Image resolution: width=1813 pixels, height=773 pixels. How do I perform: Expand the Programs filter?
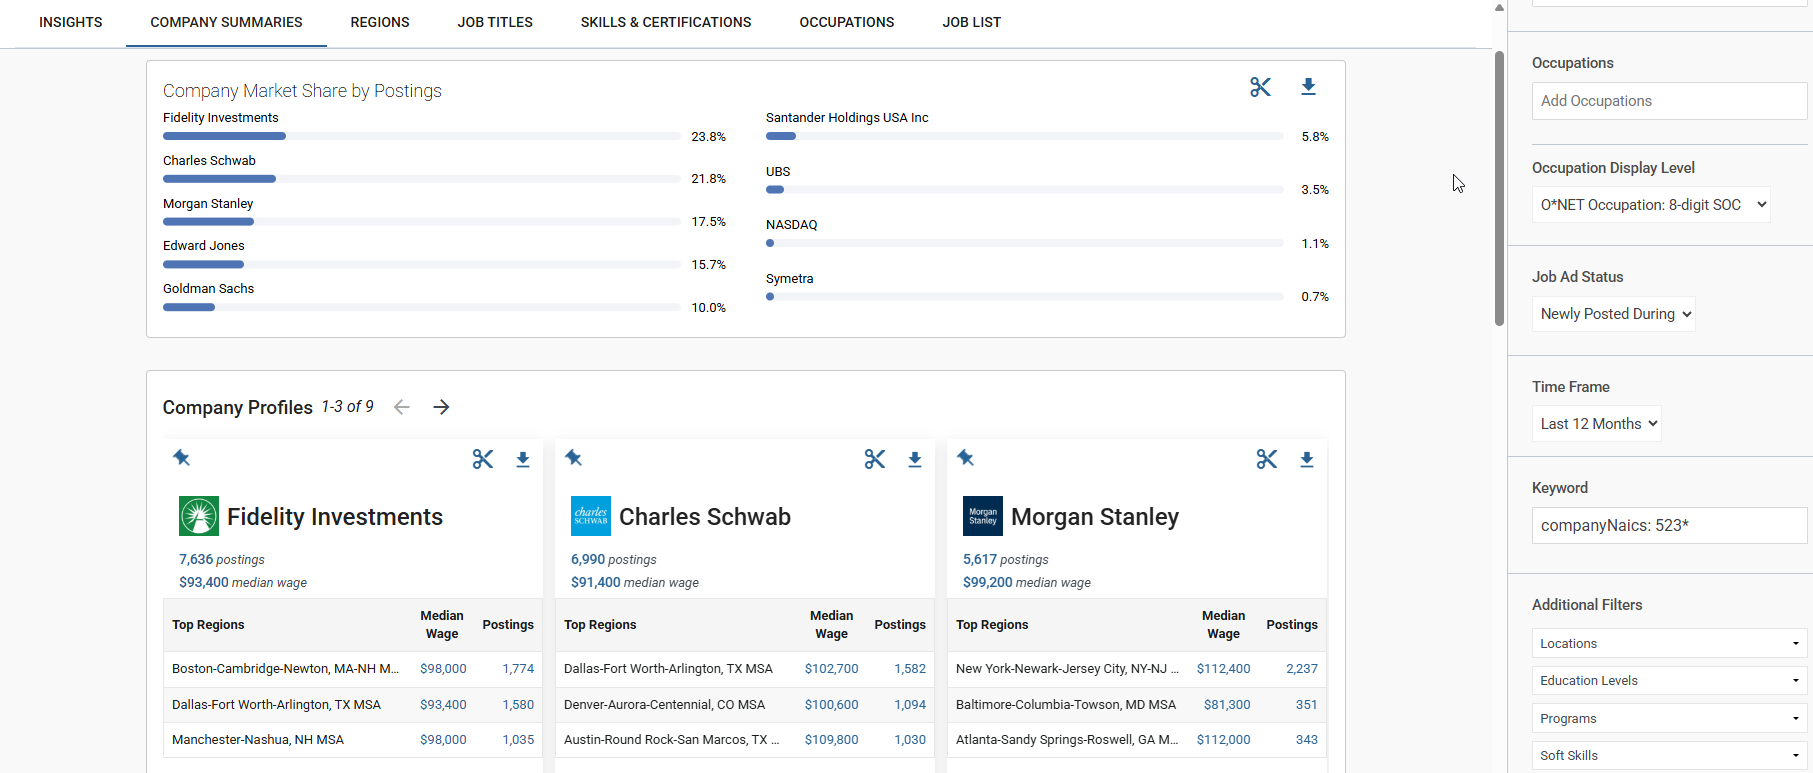click(x=1670, y=718)
